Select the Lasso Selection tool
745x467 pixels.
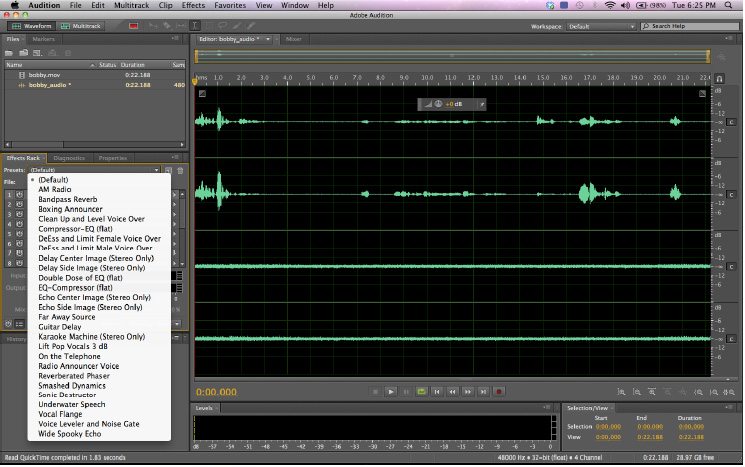(x=222, y=26)
